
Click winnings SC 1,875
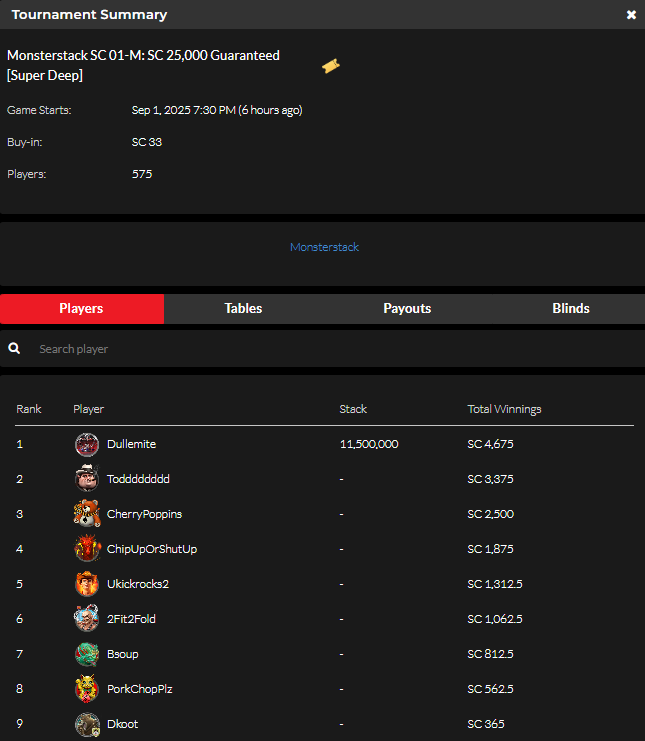coord(490,549)
